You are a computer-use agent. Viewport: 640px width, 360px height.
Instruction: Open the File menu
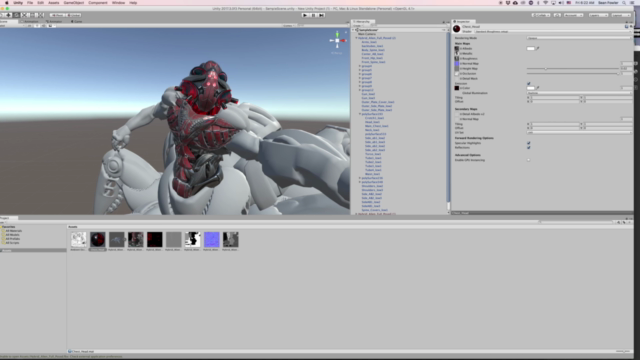point(30,3)
